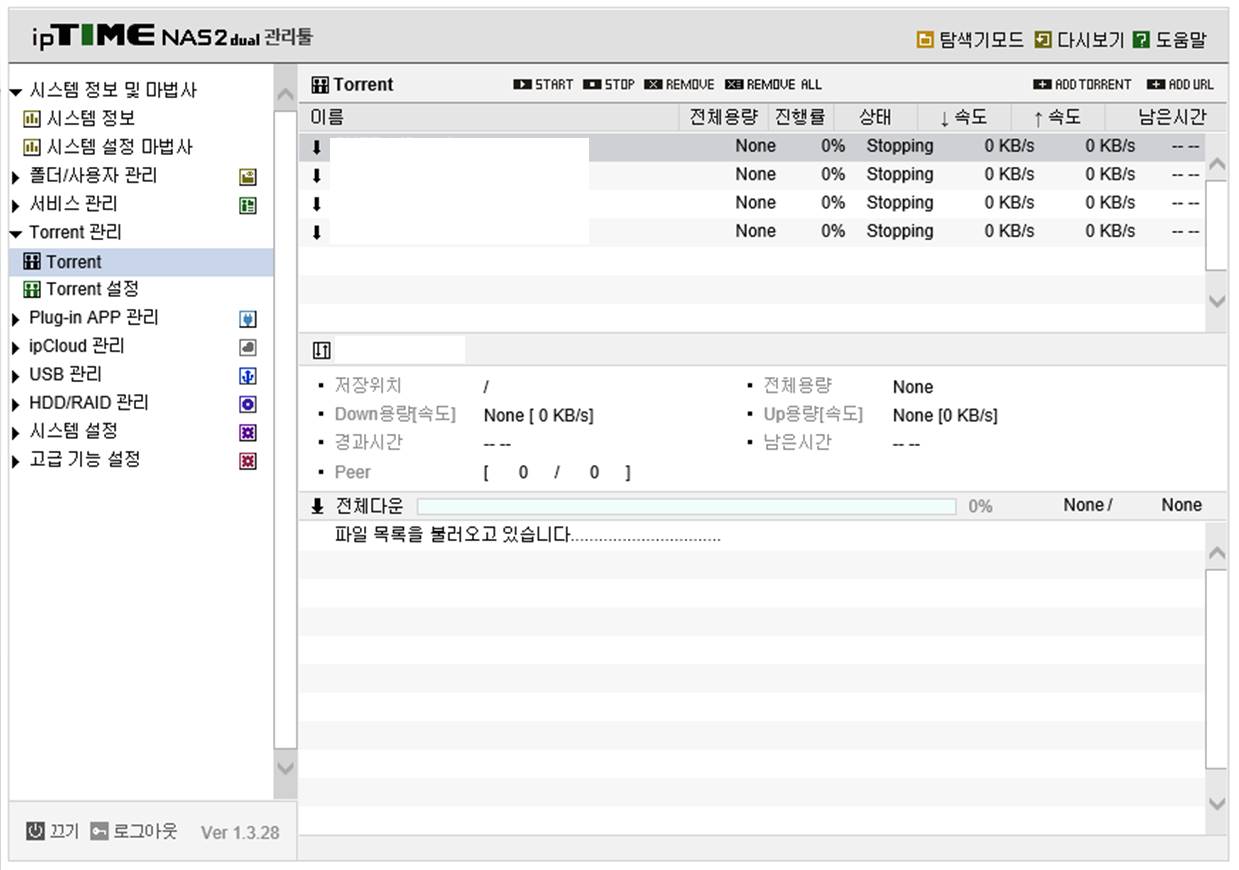The height and width of the screenshot is (870, 1239).
Task: Click the 전체다운 download arrow icon
Action: (x=318, y=506)
